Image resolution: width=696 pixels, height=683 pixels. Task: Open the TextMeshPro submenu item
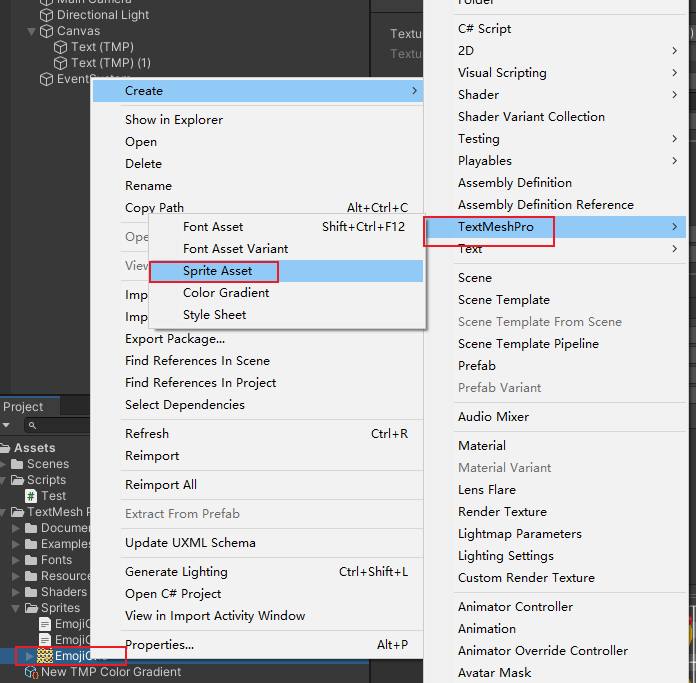[x=556, y=227]
